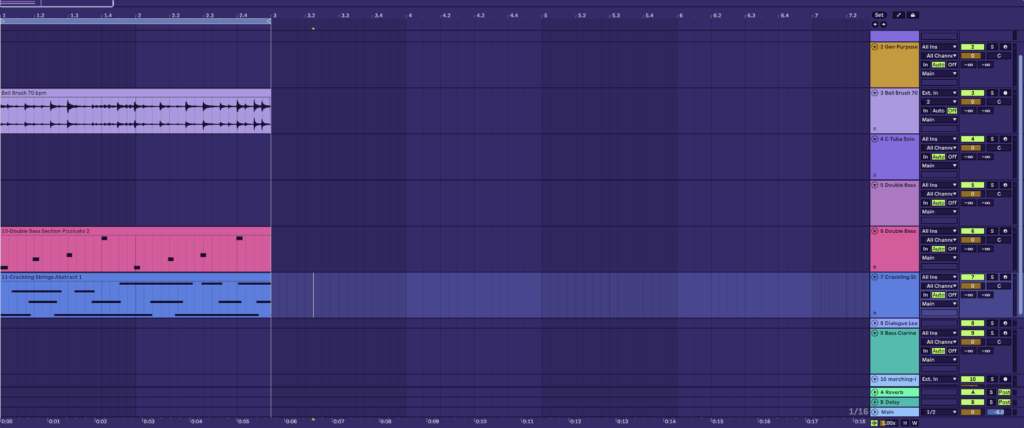
Task: Jump to the previous locator arrow
Action: point(877,25)
